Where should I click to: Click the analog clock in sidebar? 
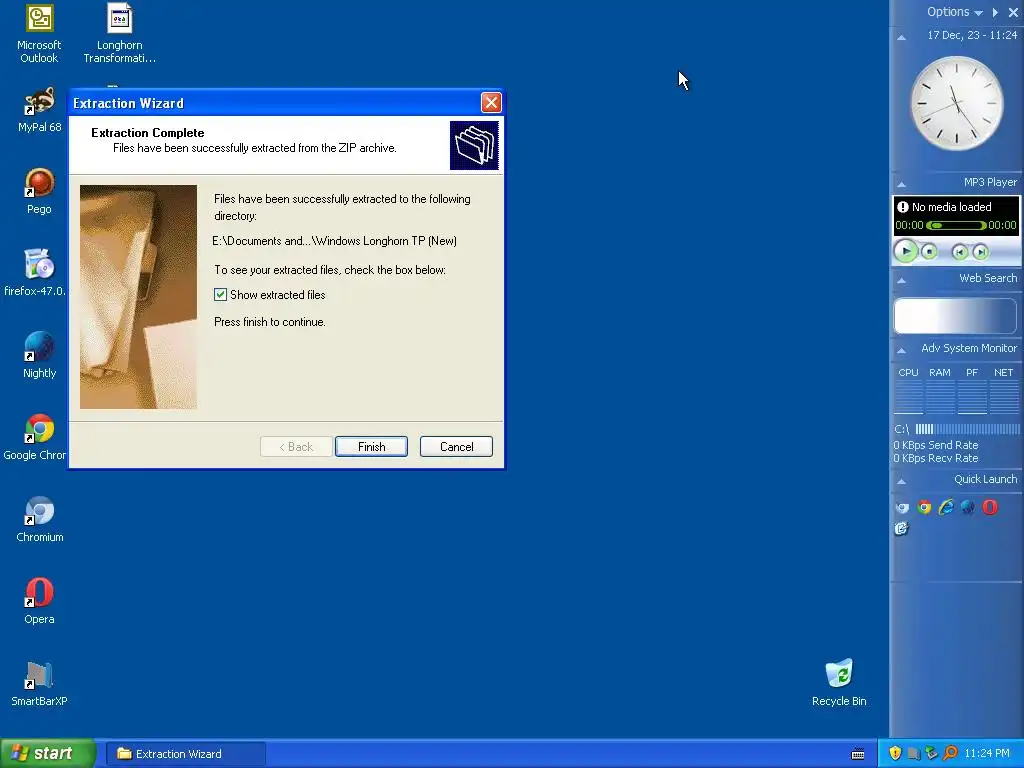click(x=957, y=103)
